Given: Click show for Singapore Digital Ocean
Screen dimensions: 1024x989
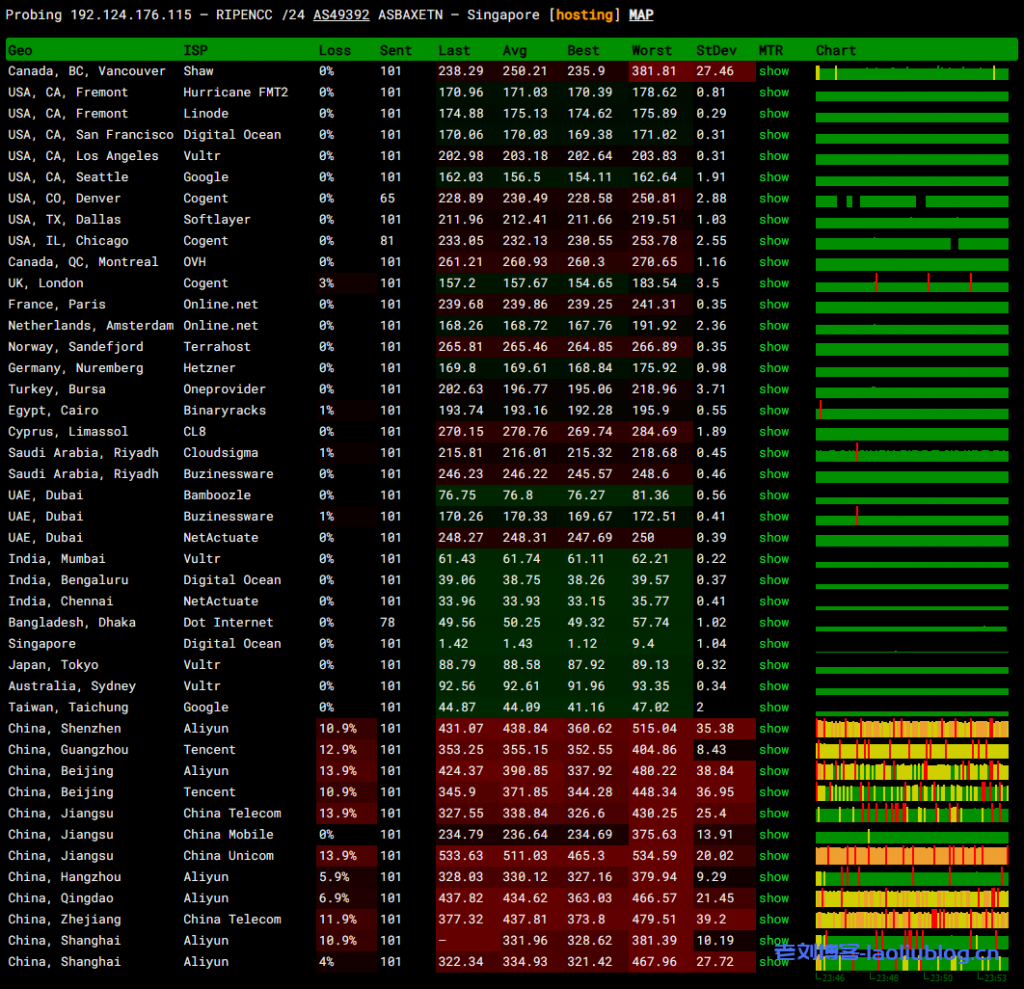Looking at the screenshot, I should [773, 644].
